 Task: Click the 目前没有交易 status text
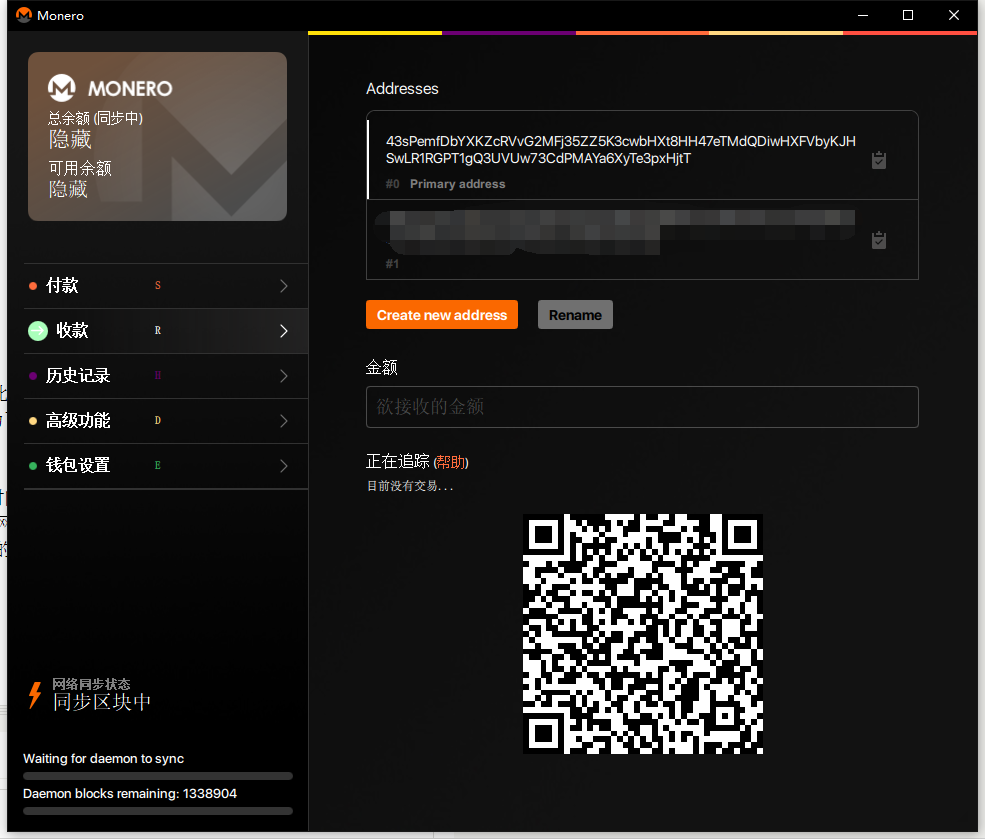tap(410, 485)
